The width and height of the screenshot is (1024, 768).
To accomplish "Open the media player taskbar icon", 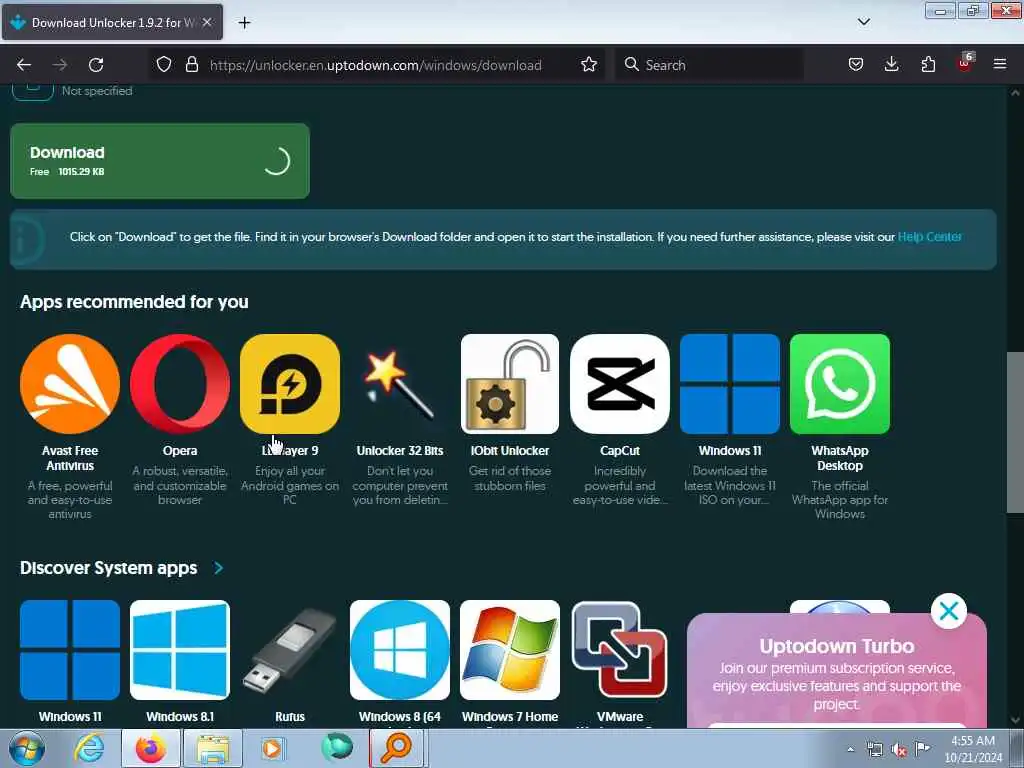I will coord(272,748).
